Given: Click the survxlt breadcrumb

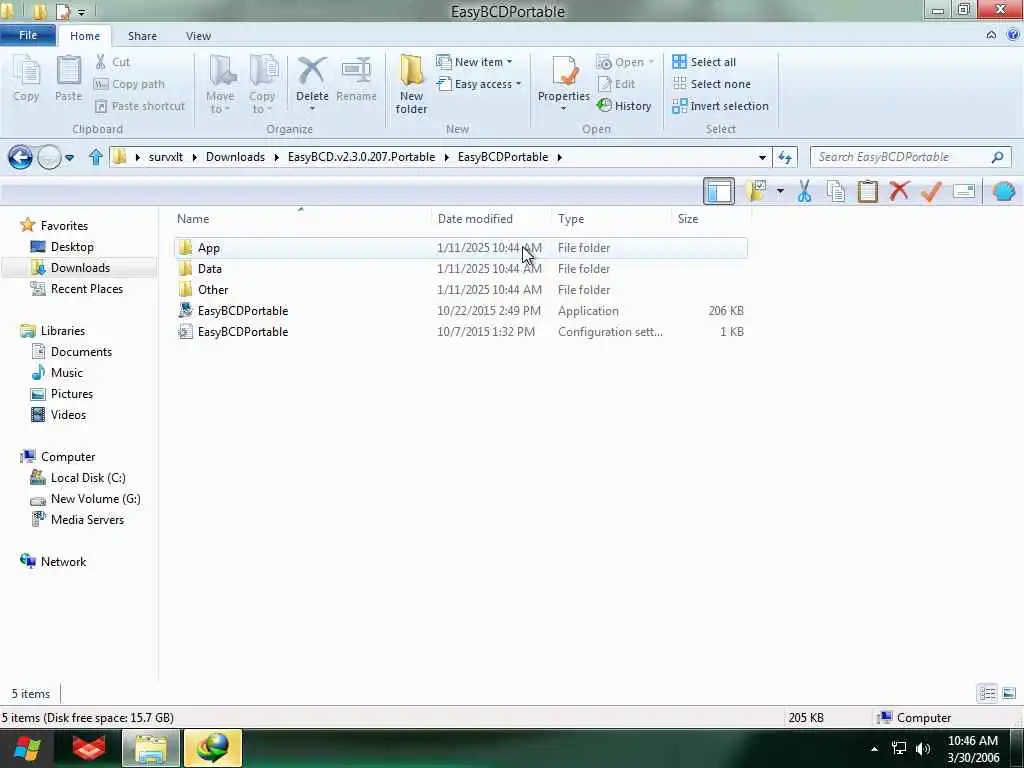Looking at the screenshot, I should (166, 157).
